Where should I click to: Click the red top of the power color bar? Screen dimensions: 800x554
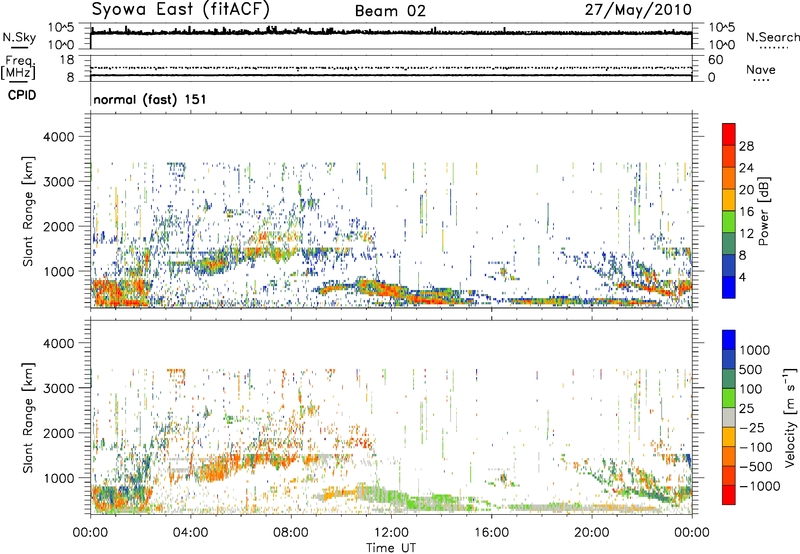(729, 134)
